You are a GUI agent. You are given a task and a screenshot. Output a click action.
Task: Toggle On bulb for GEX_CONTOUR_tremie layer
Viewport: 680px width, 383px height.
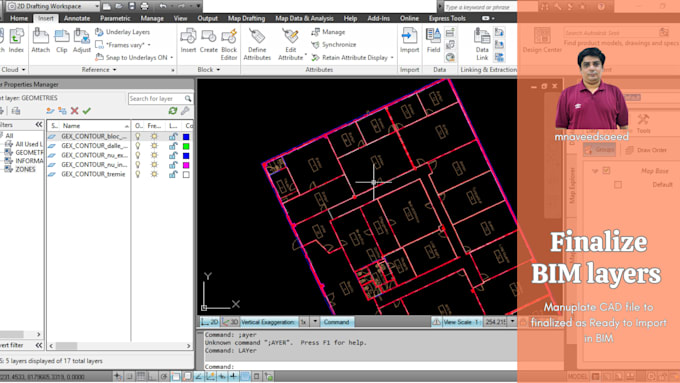coord(138,174)
